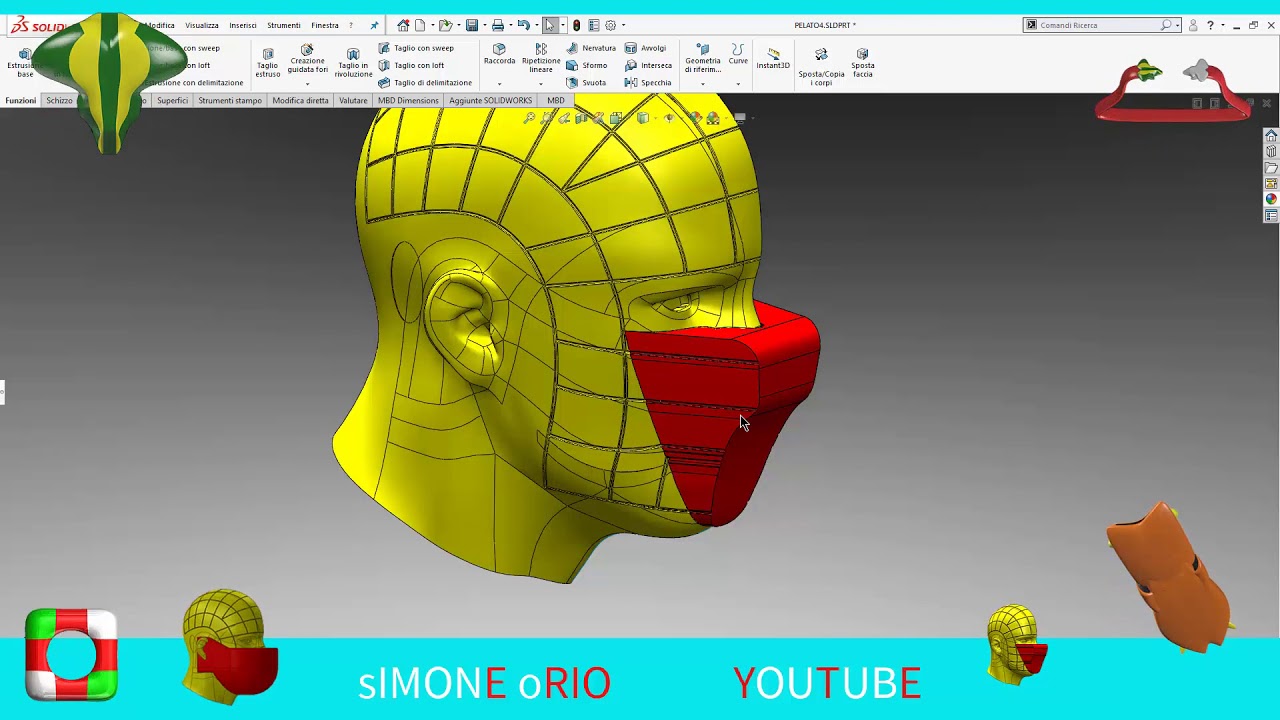Open the Inserisci menu
Image resolution: width=1280 pixels, height=720 pixels.
coord(243,25)
